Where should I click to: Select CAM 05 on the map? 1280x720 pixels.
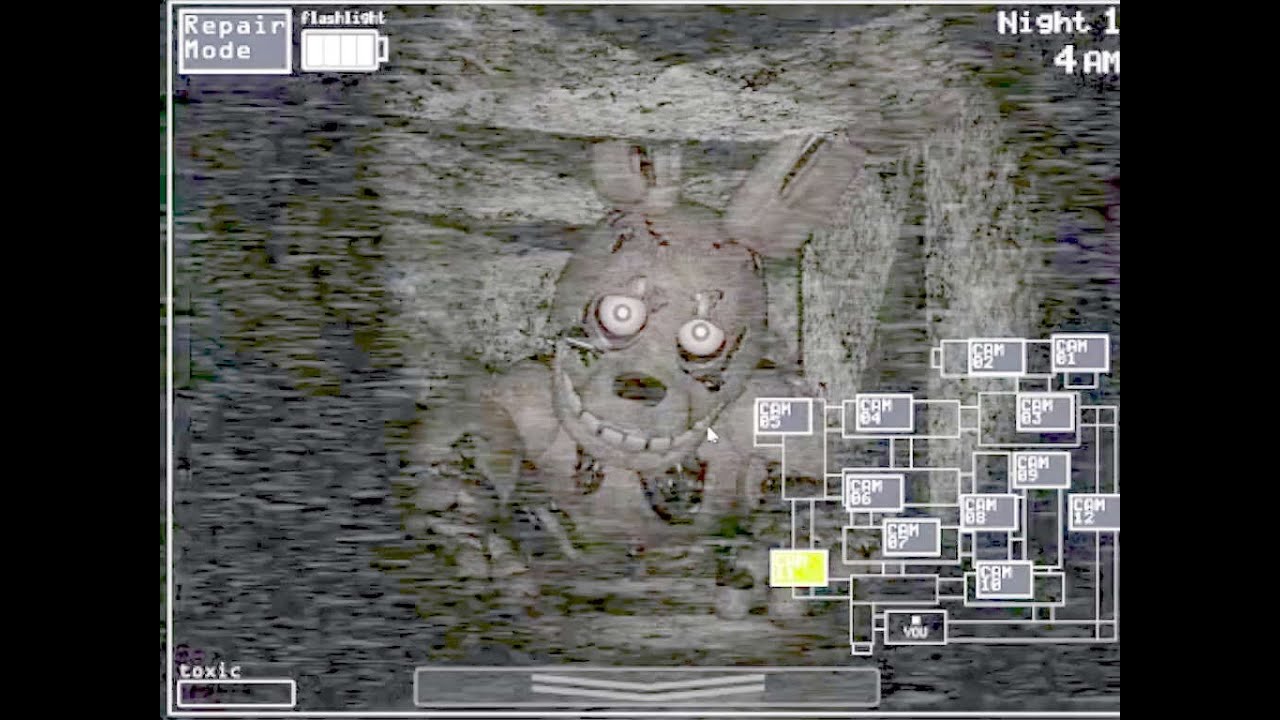coord(784,416)
